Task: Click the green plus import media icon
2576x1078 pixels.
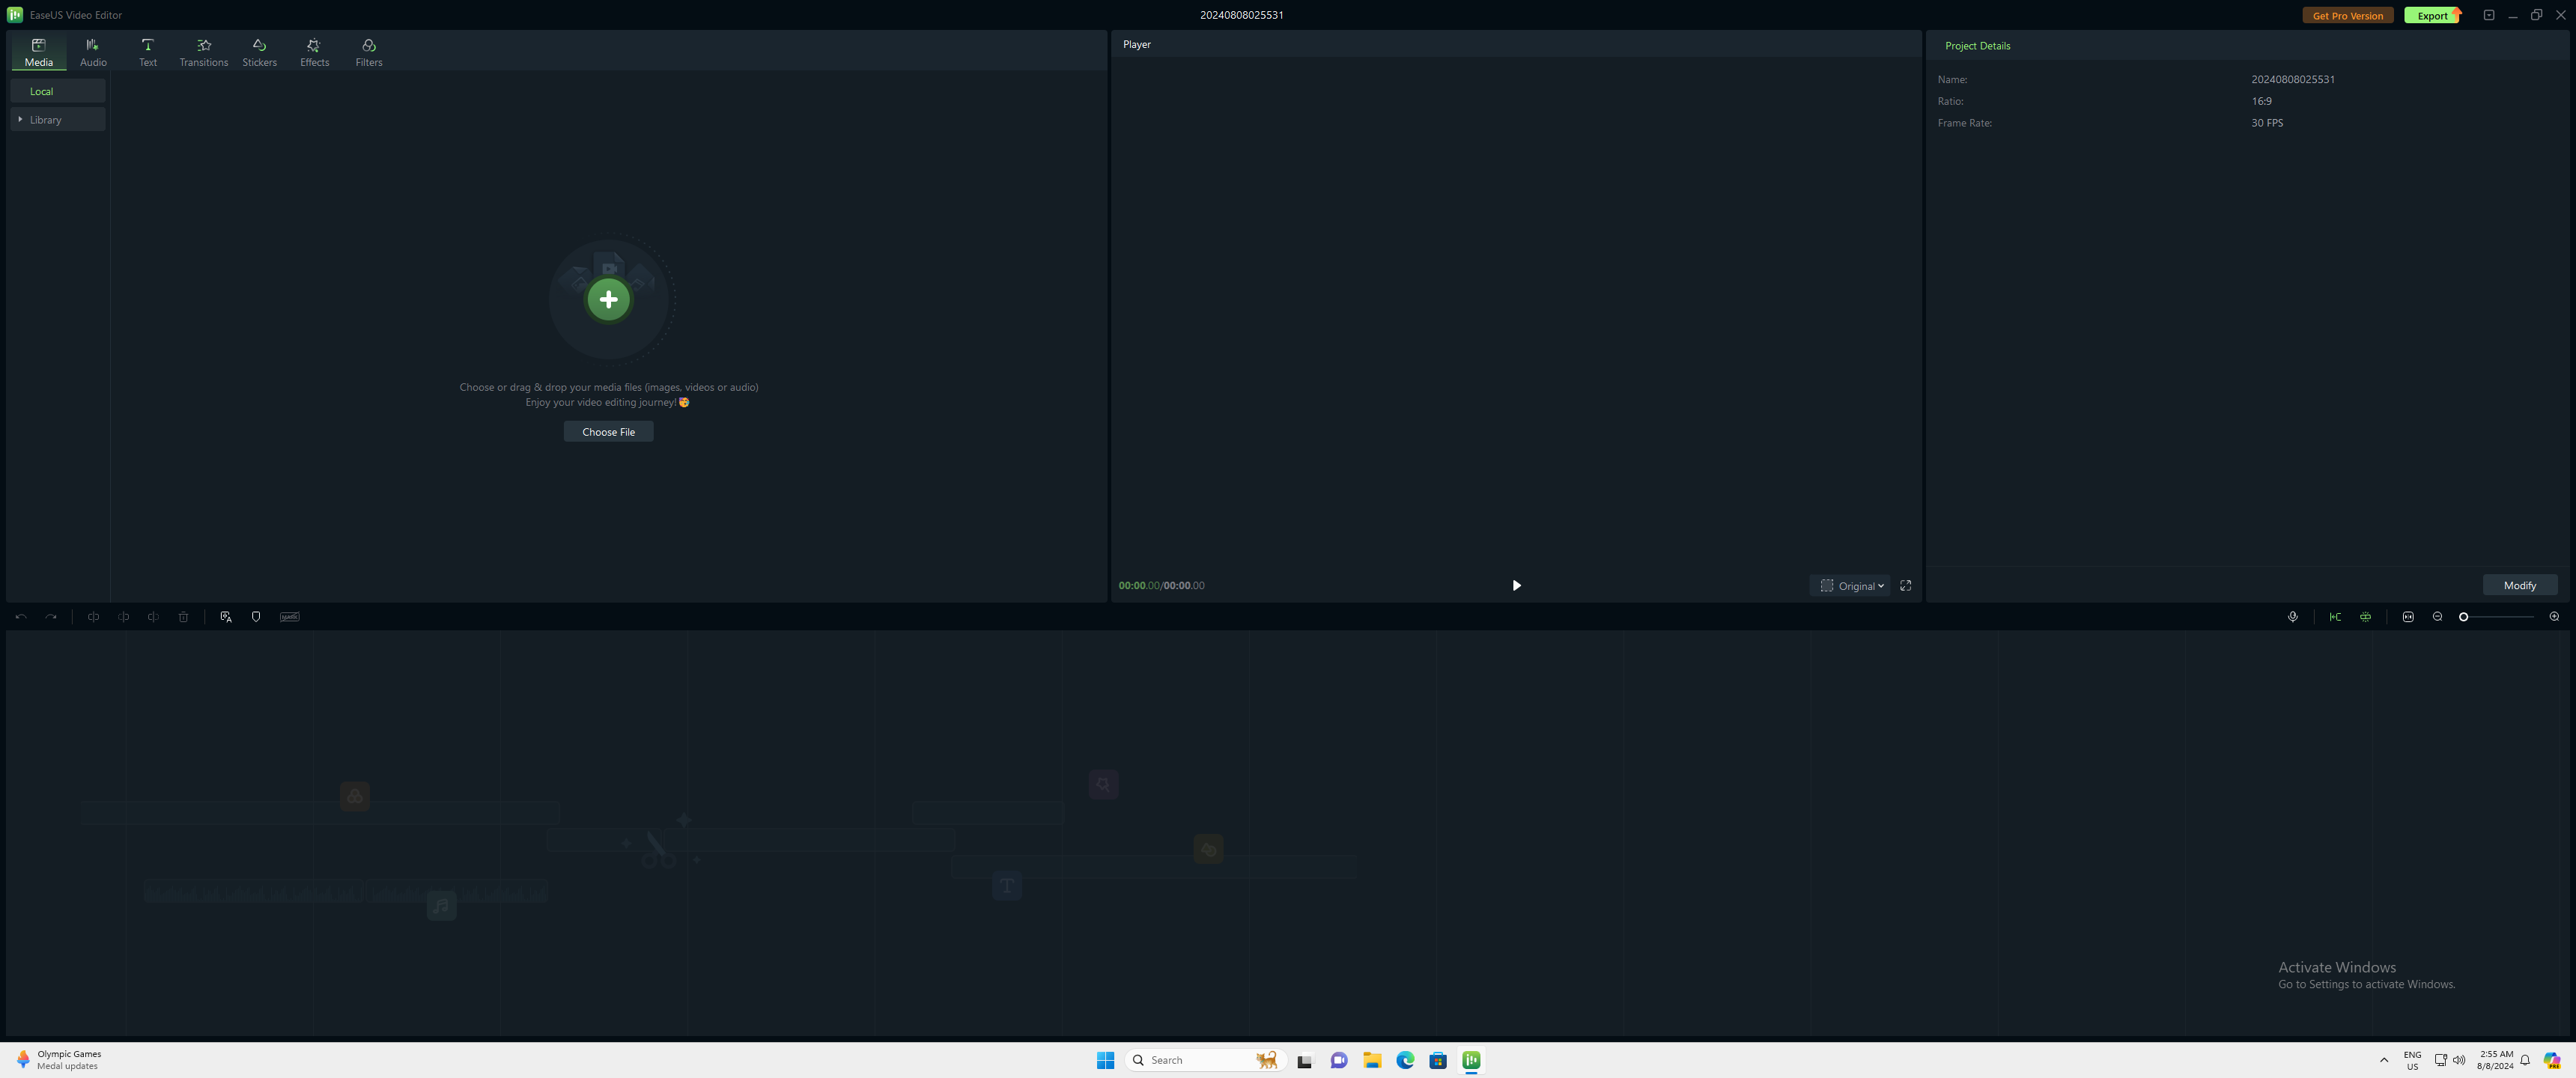Action: 608,299
